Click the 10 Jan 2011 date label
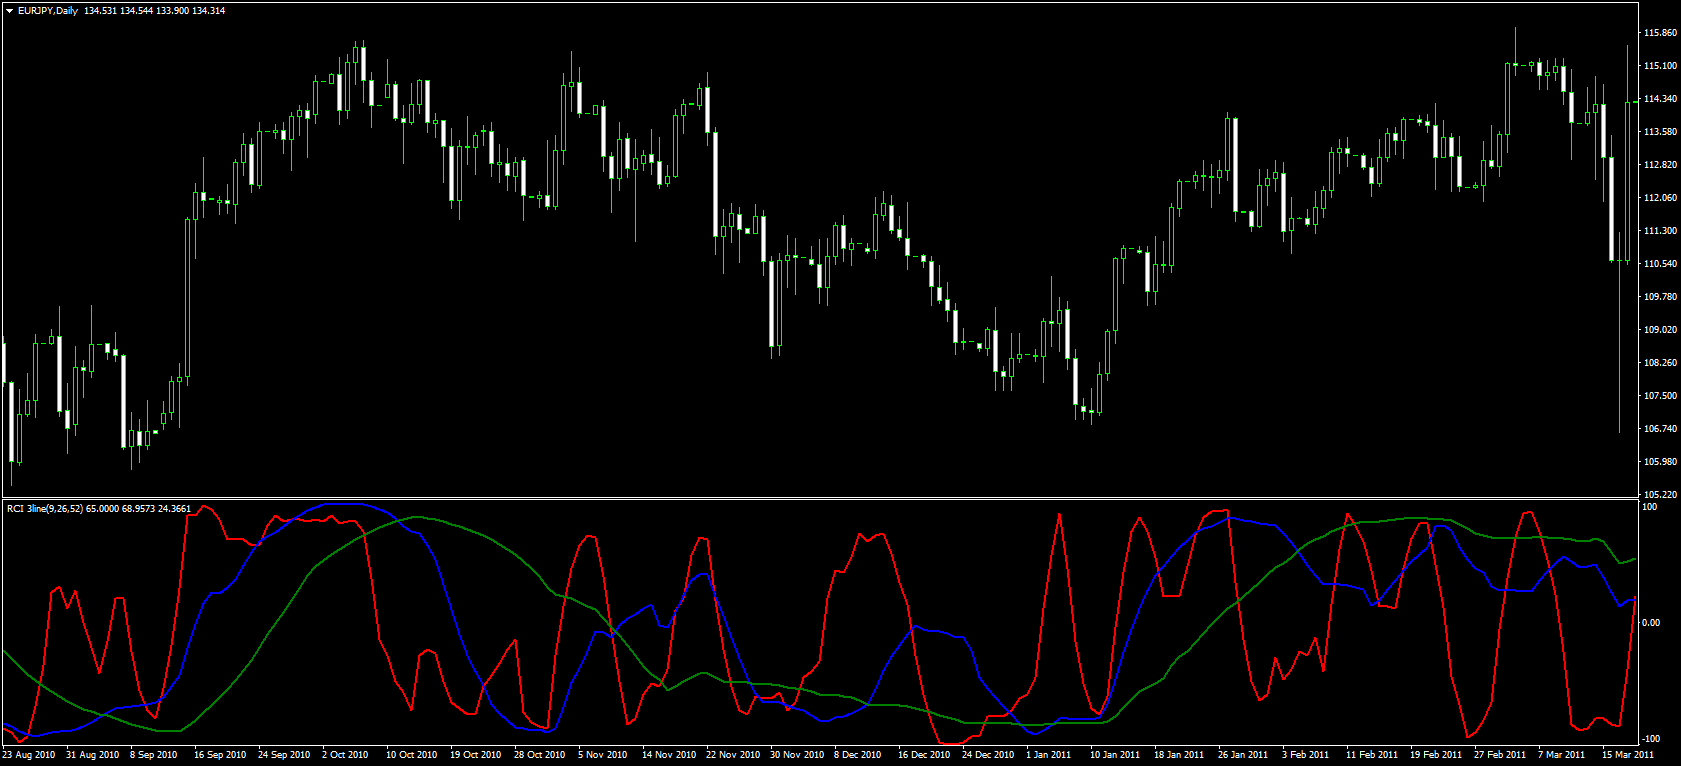1681x766 pixels. pos(1115,755)
